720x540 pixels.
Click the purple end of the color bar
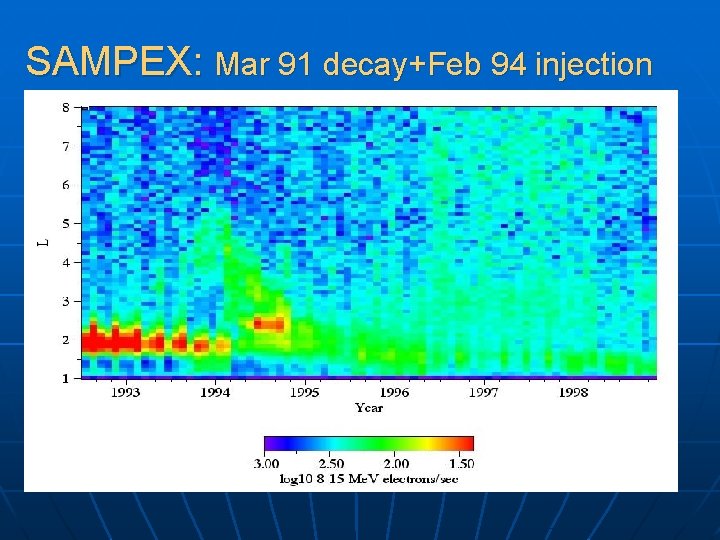tap(273, 444)
